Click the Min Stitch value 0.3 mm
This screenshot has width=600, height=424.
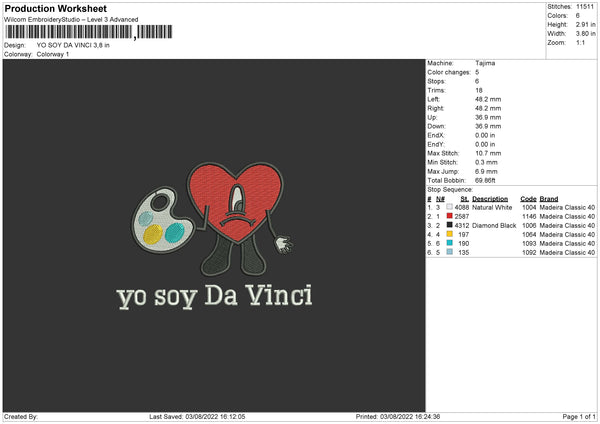point(486,162)
